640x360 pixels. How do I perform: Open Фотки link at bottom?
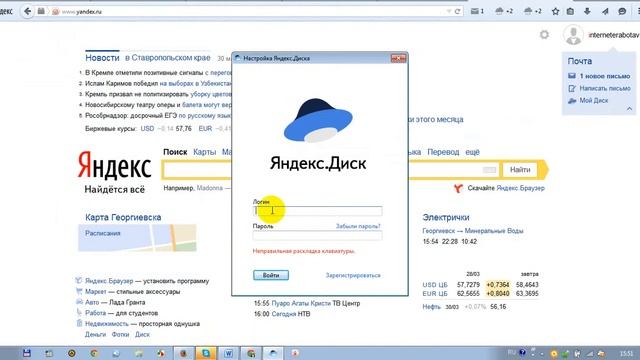pos(120,334)
